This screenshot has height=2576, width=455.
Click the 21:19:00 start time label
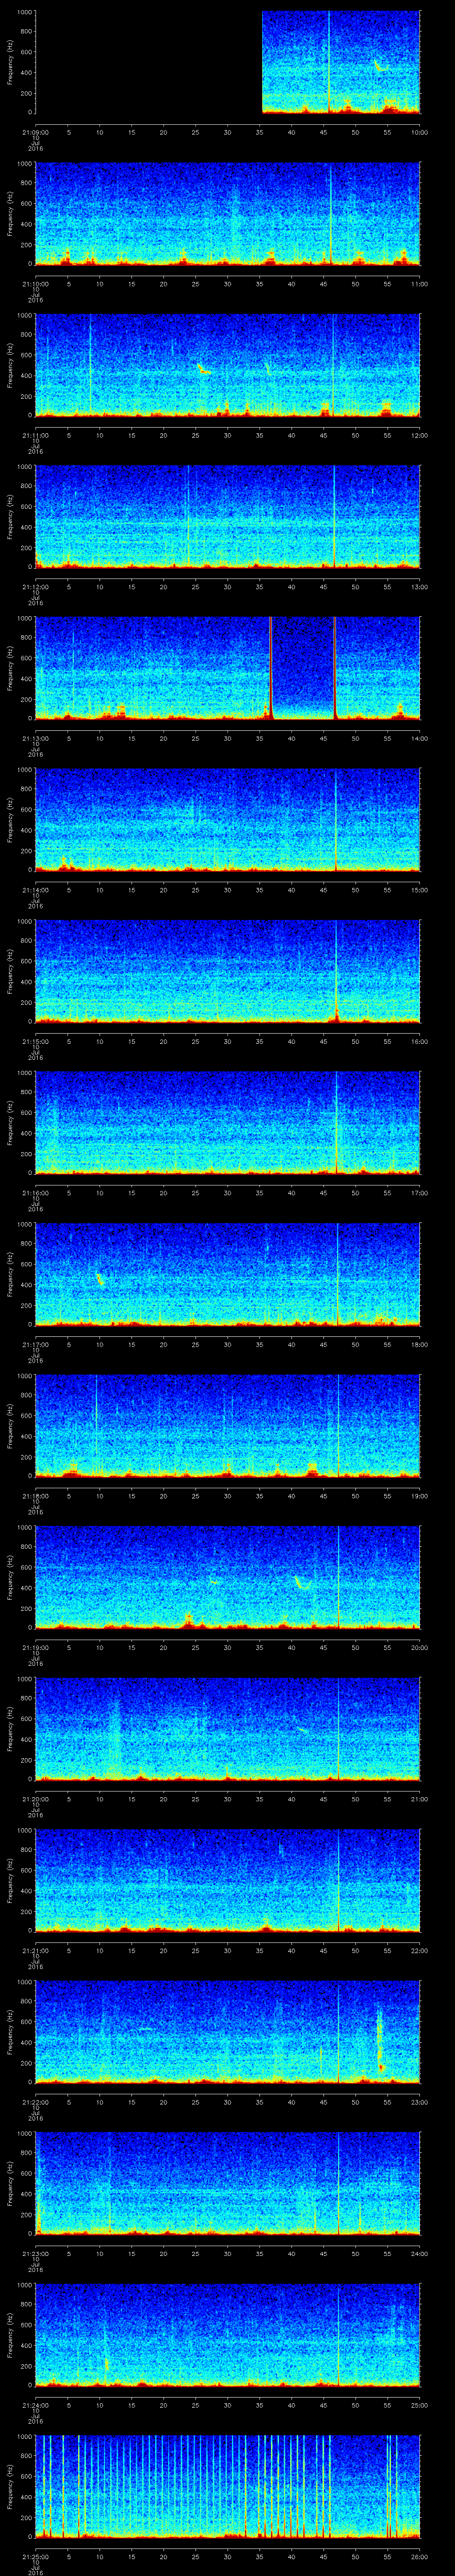coord(35,1647)
